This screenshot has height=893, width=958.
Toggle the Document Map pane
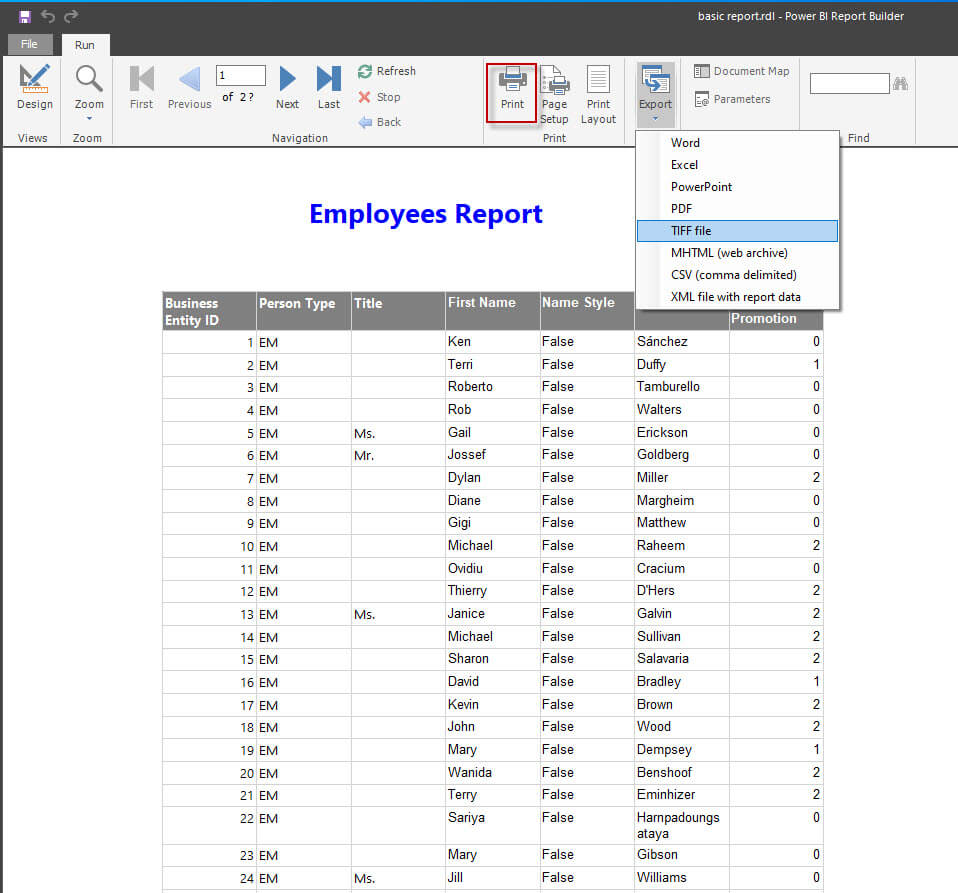[741, 71]
